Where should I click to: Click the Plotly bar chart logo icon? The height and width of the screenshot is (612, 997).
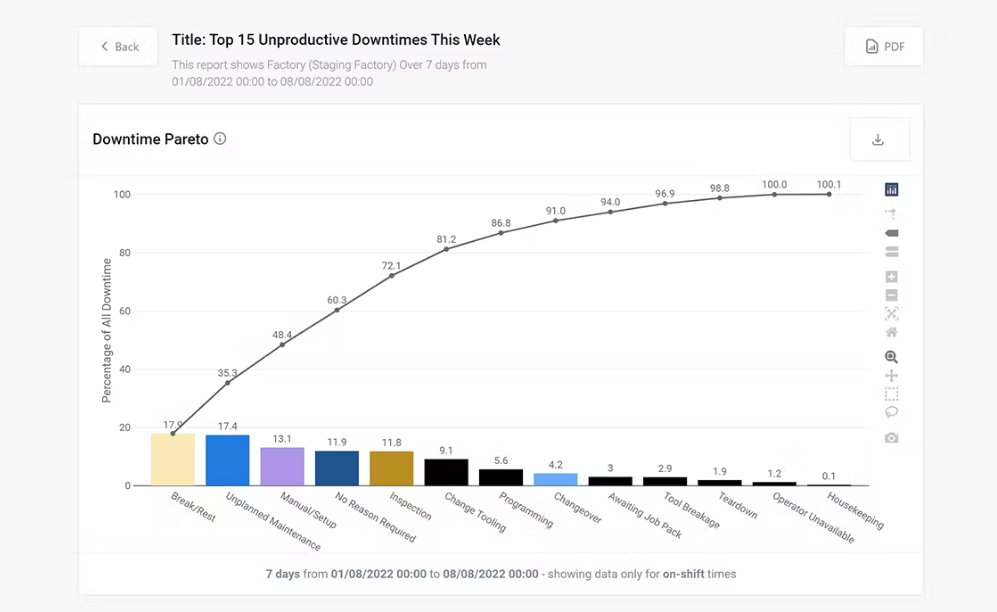coord(891,190)
